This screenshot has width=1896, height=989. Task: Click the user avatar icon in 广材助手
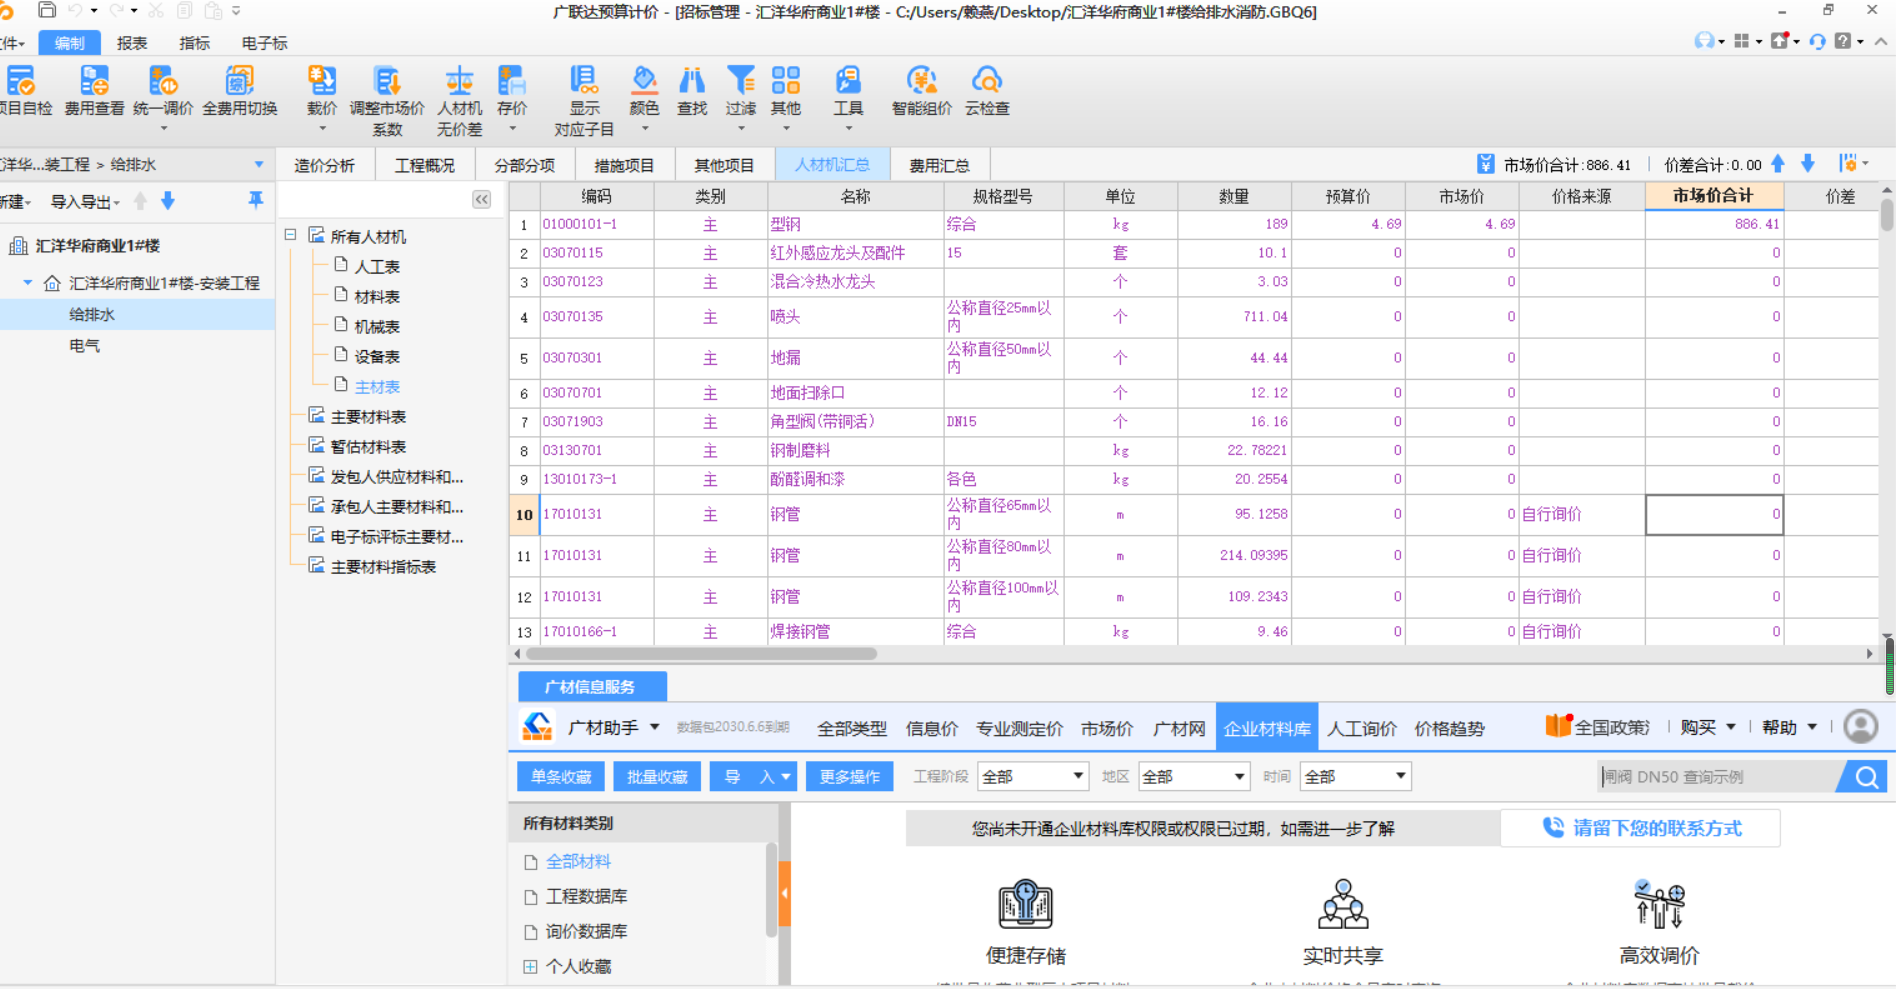point(1861,727)
